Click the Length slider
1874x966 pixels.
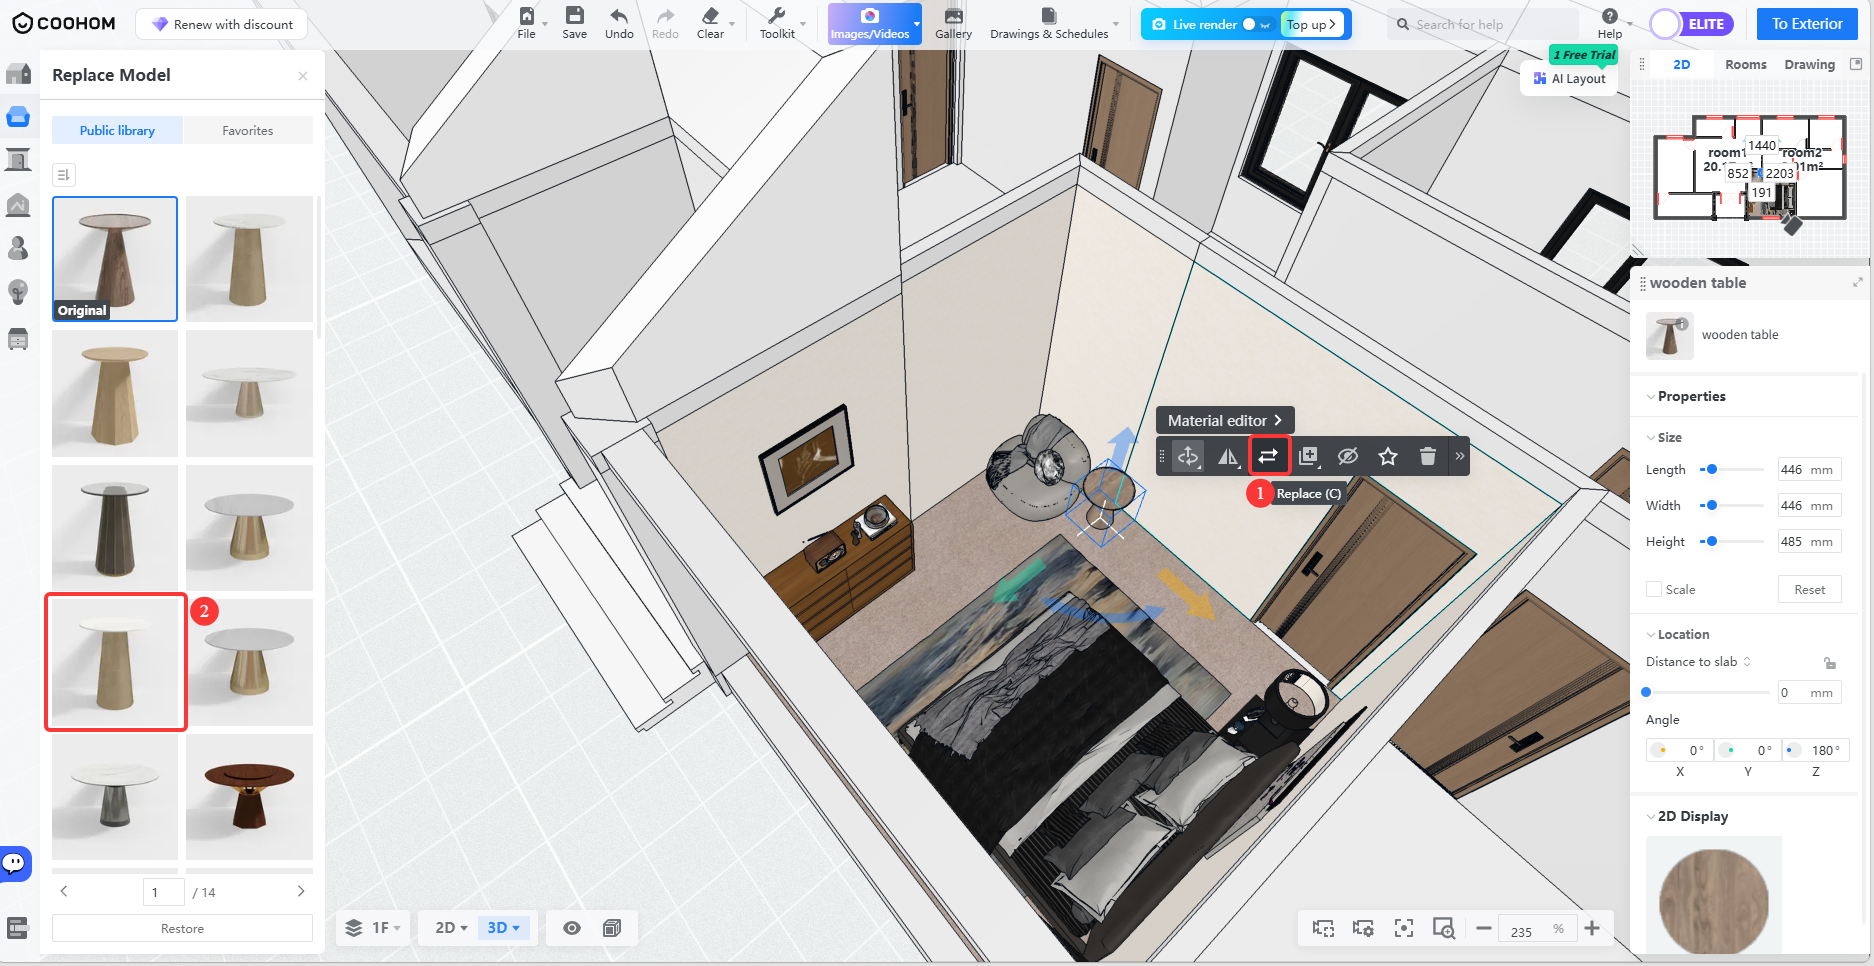point(1731,469)
